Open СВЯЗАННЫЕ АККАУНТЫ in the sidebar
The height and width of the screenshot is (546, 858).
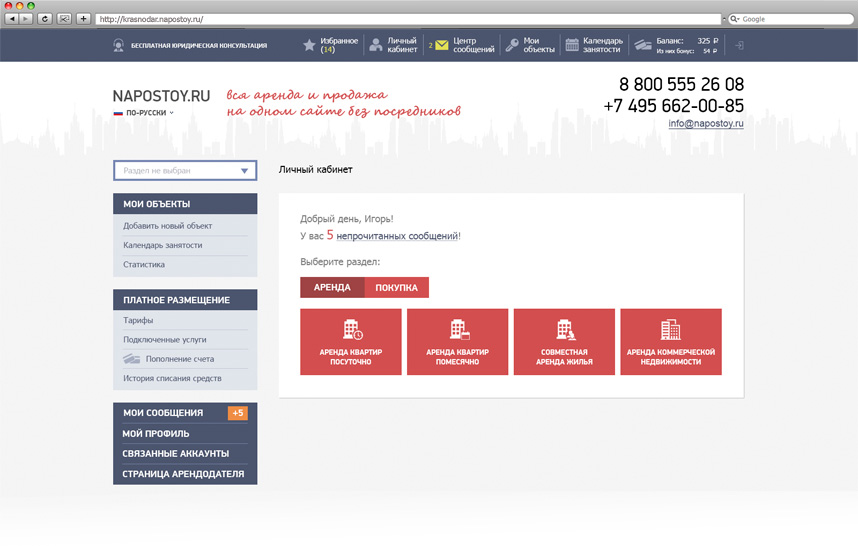[x=176, y=454]
